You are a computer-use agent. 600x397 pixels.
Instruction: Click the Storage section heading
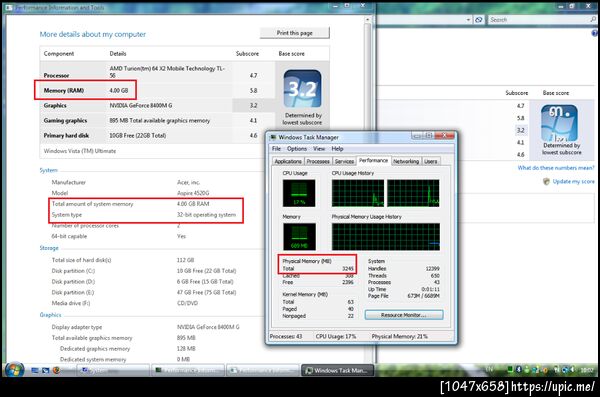(x=49, y=248)
